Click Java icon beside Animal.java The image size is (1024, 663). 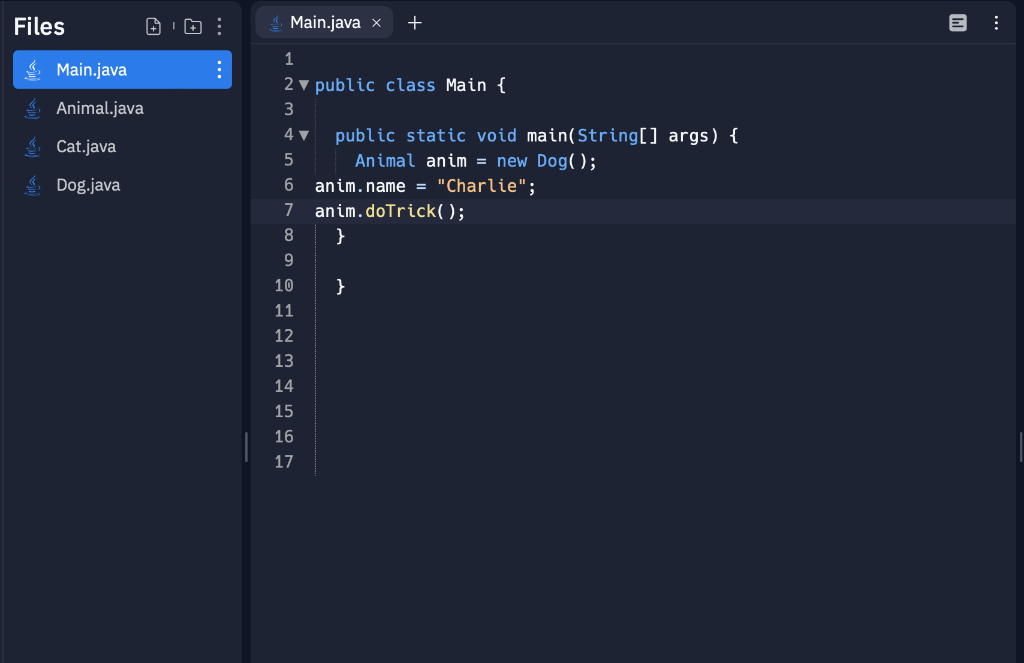coord(33,108)
